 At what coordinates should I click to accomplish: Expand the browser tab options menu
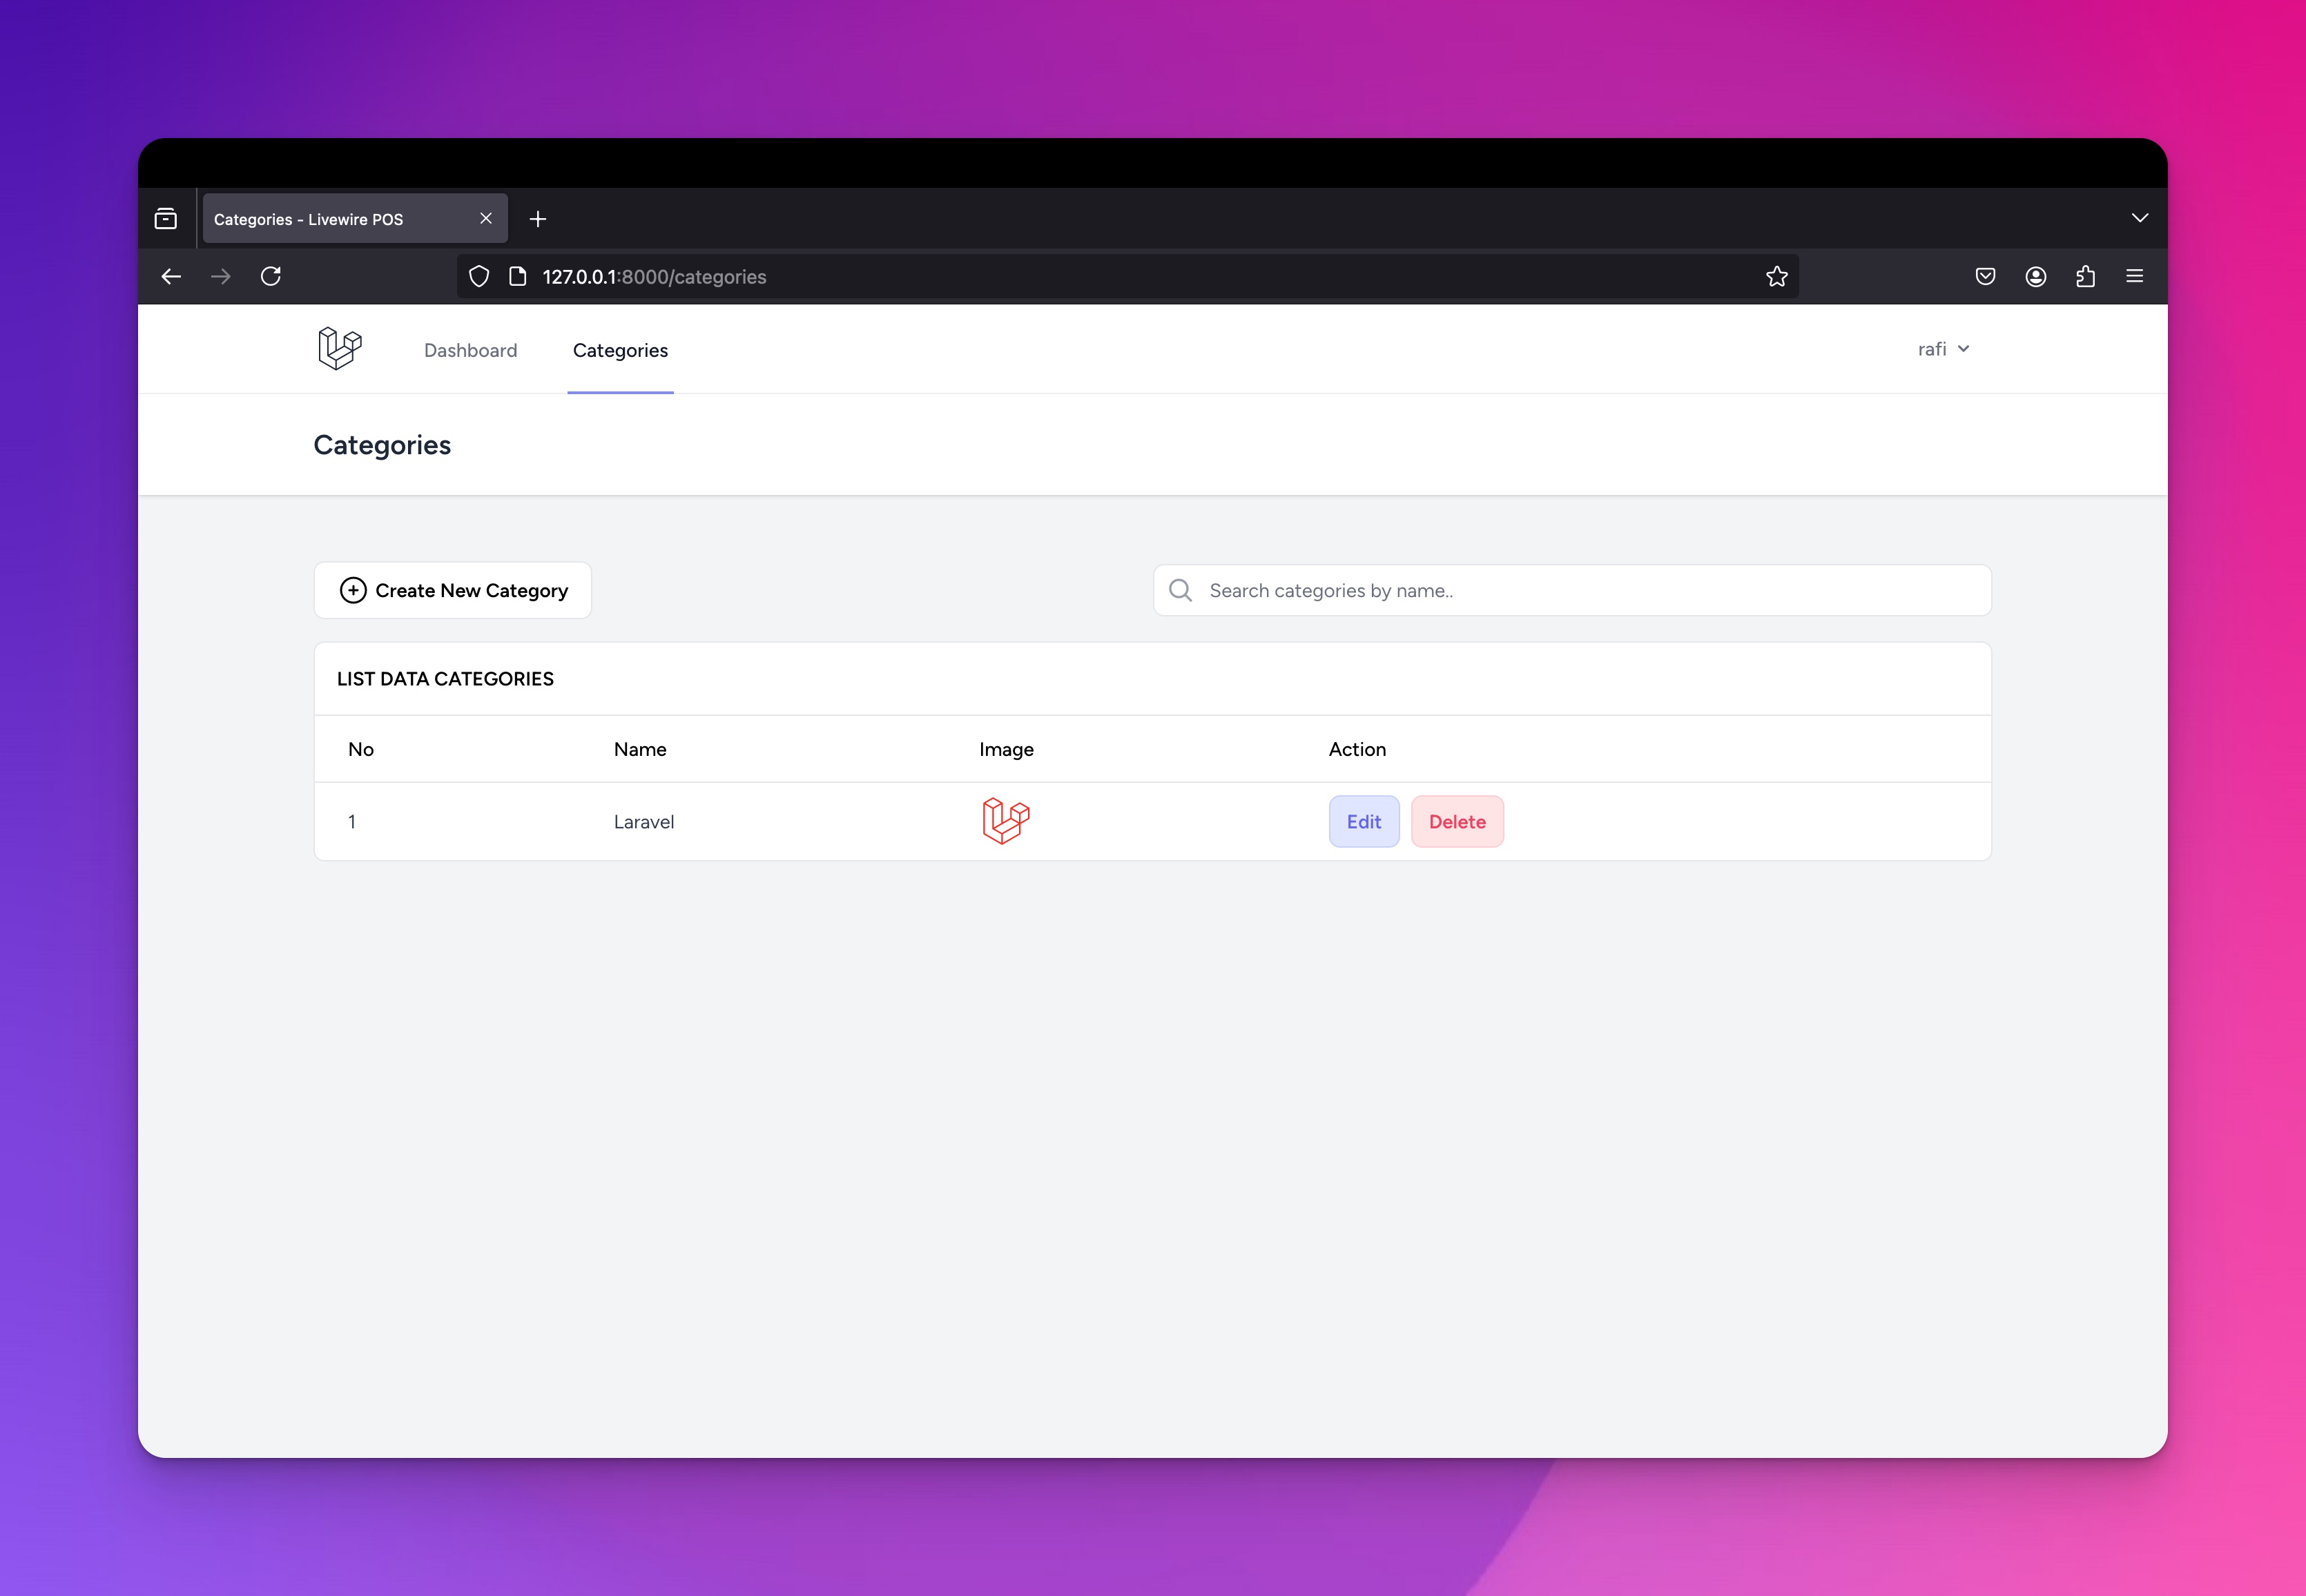pos(2140,217)
